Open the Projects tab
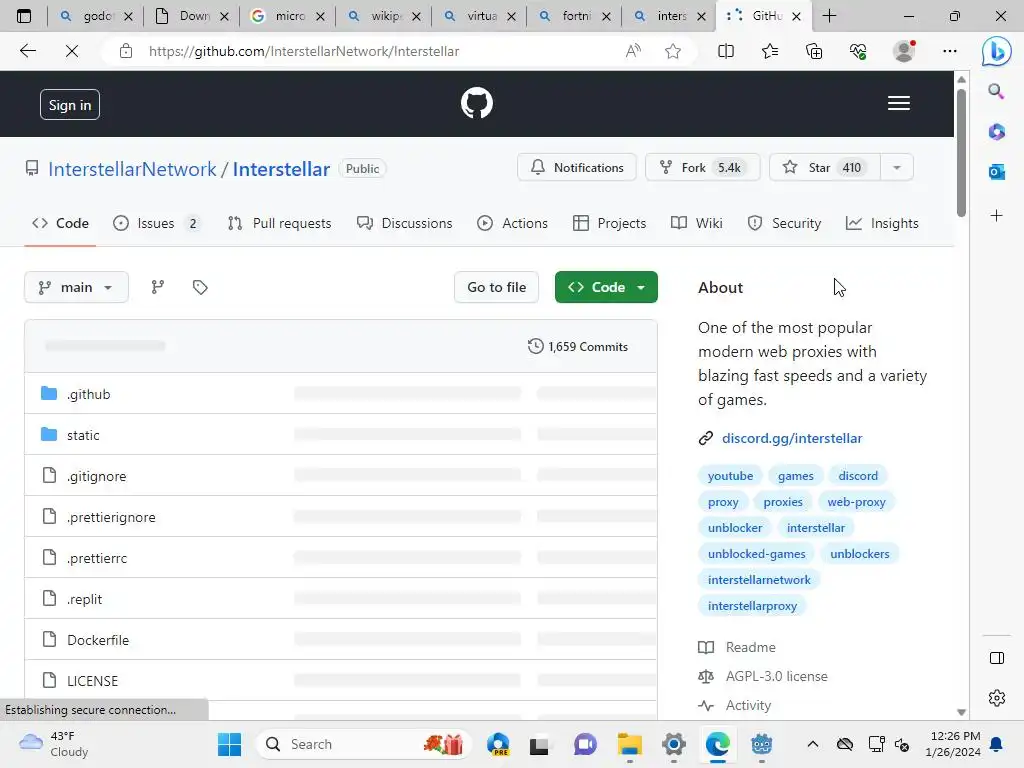The height and width of the screenshot is (768, 1024). 609,223
